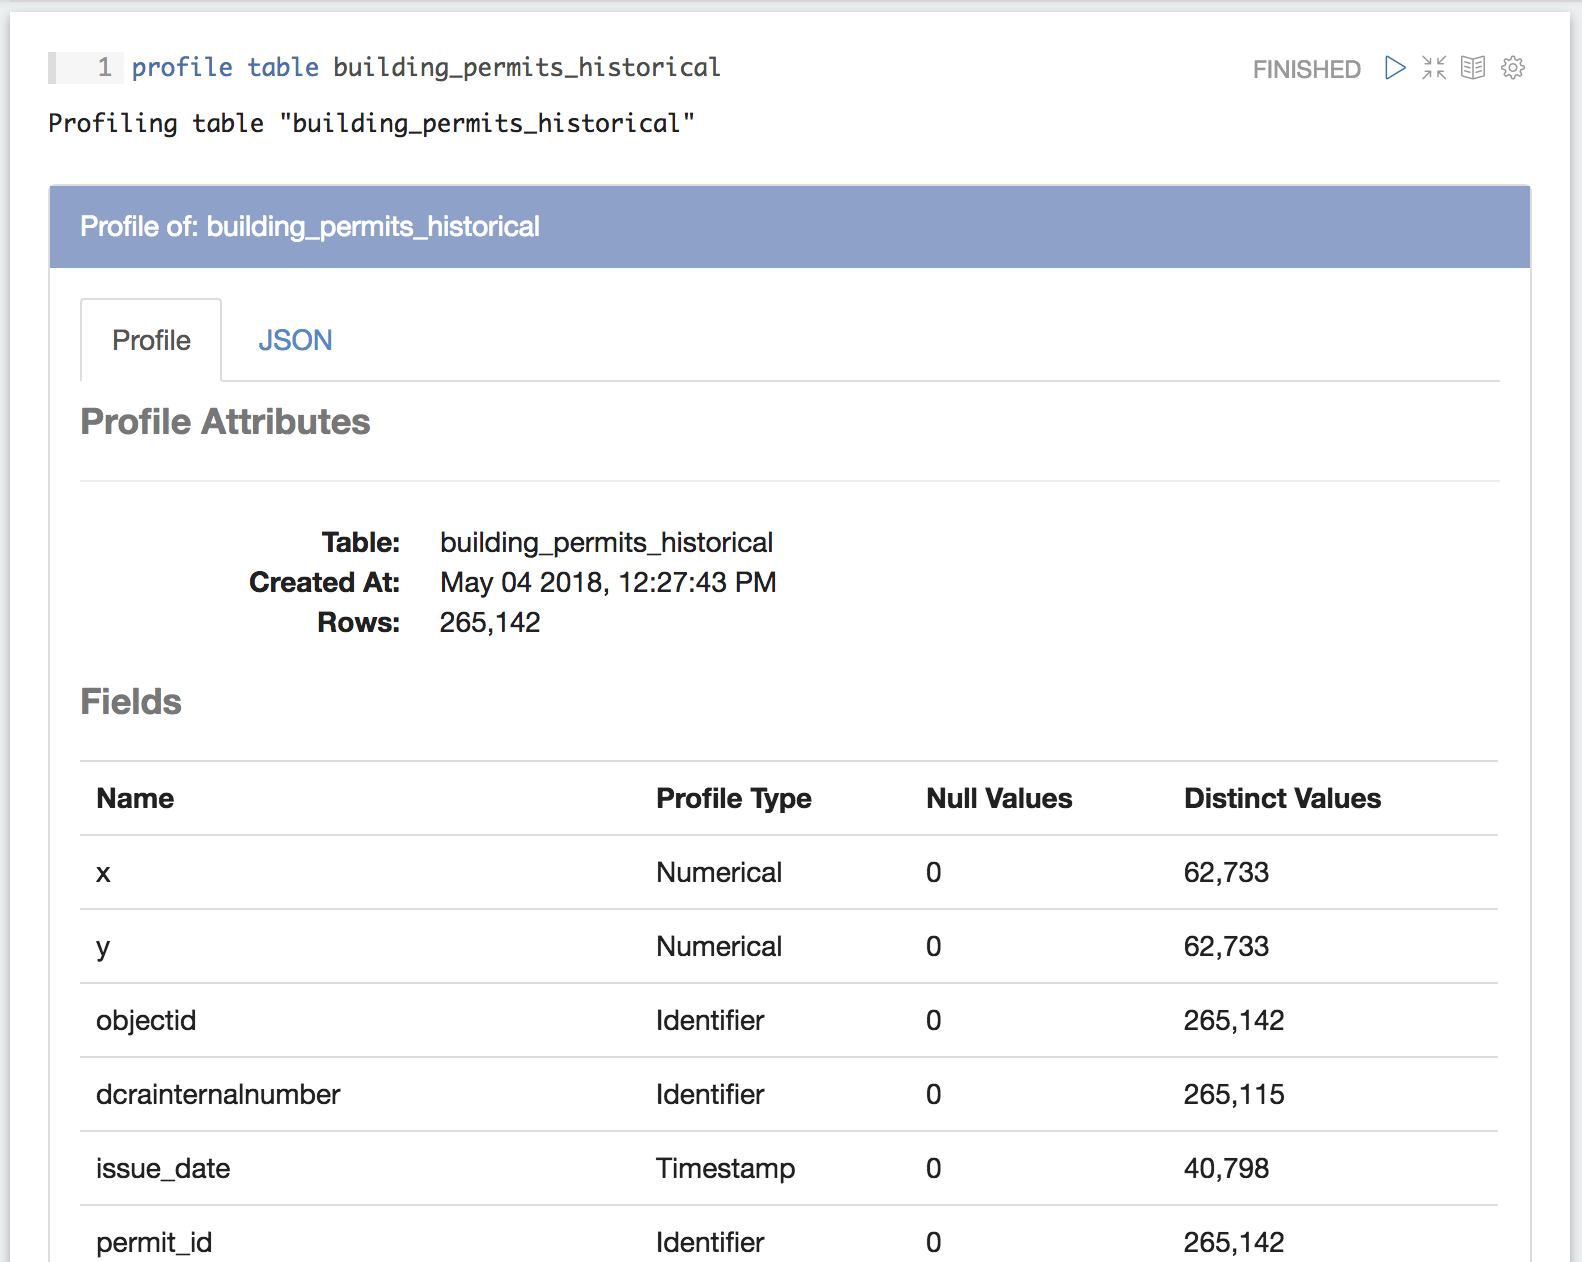Select the 'objectid' field row
The image size is (1582, 1262).
click(789, 1020)
